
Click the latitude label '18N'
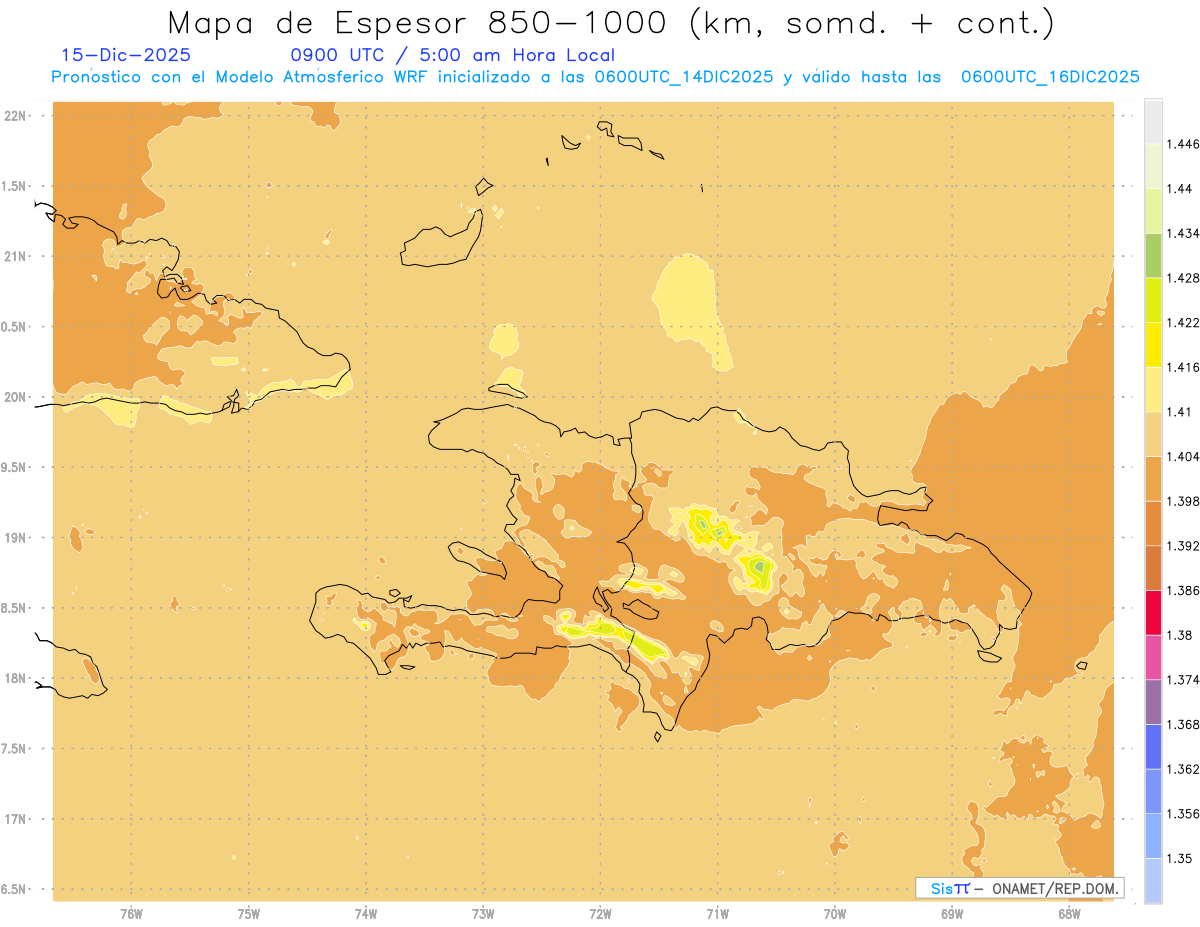pyautogui.click(x=15, y=678)
